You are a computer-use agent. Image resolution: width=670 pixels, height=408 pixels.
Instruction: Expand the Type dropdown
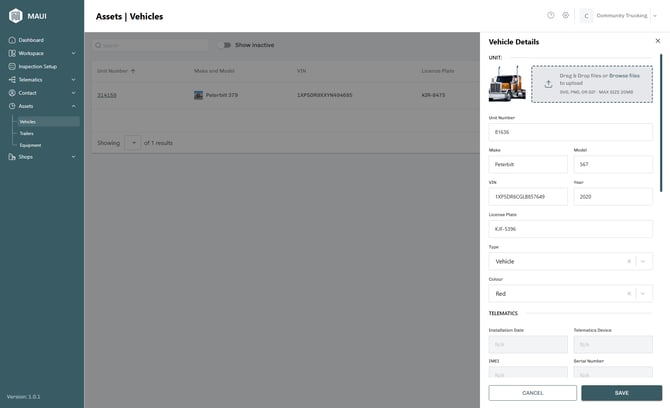[644, 261]
